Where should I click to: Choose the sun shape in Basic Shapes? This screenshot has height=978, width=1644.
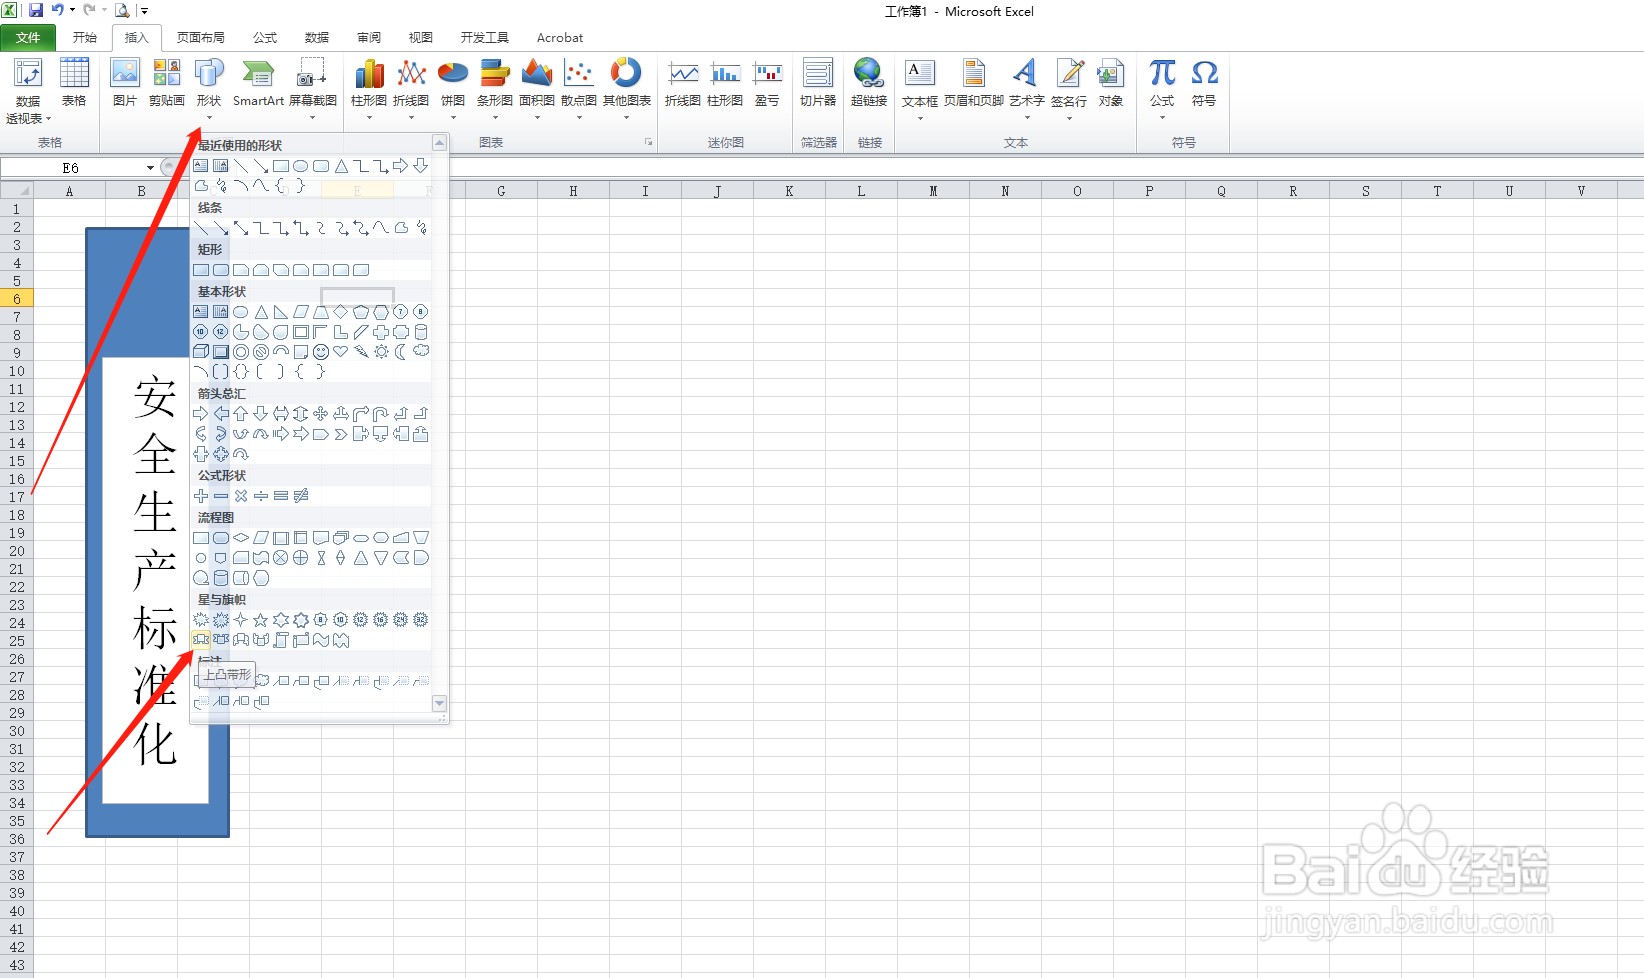point(381,352)
